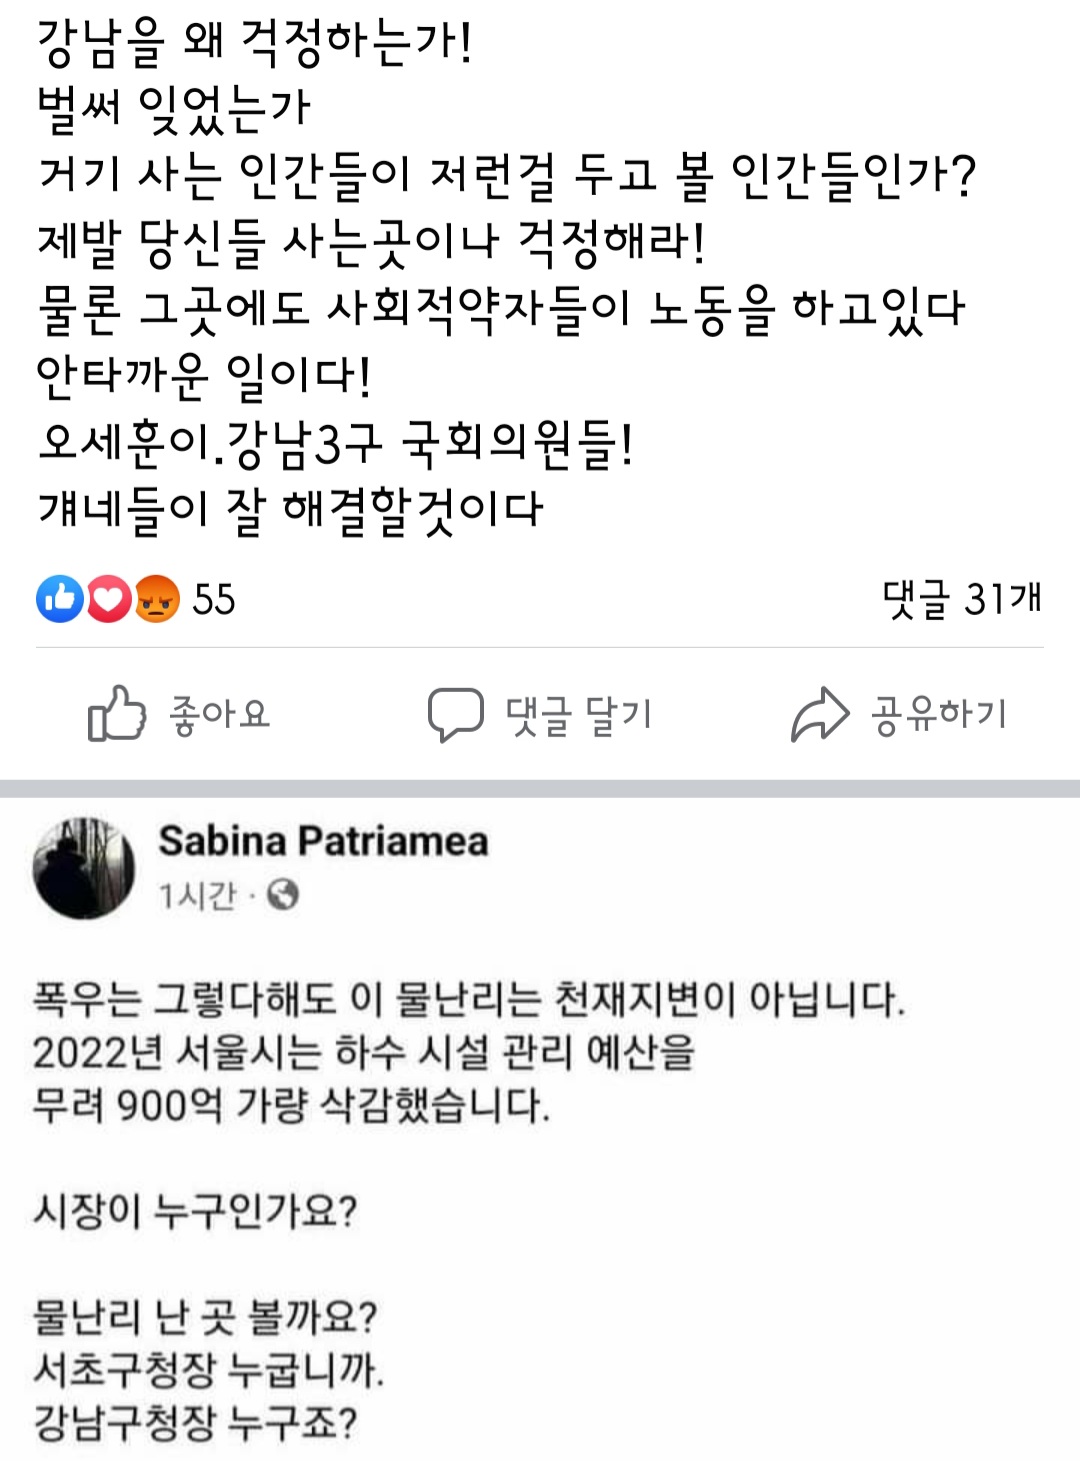Tap the line 시장이 누구인가요?
Screen dimensions: 1080x1461
coord(195,1211)
